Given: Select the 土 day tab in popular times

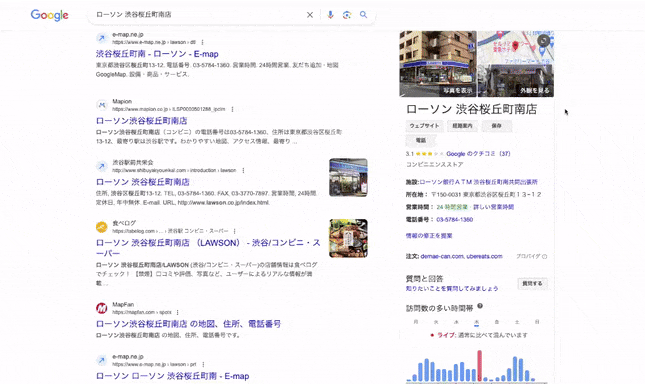Looking at the screenshot, I should click(x=517, y=322).
